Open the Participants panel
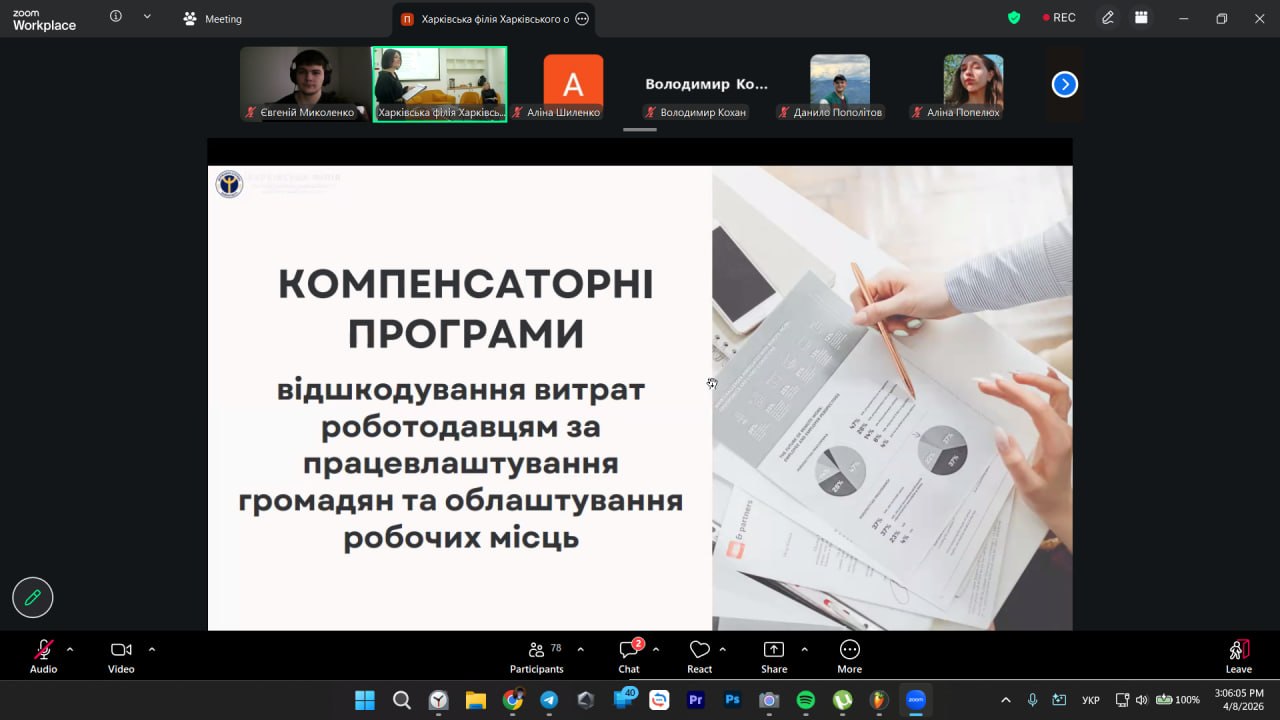Image resolution: width=1280 pixels, height=720 pixels. [537, 655]
